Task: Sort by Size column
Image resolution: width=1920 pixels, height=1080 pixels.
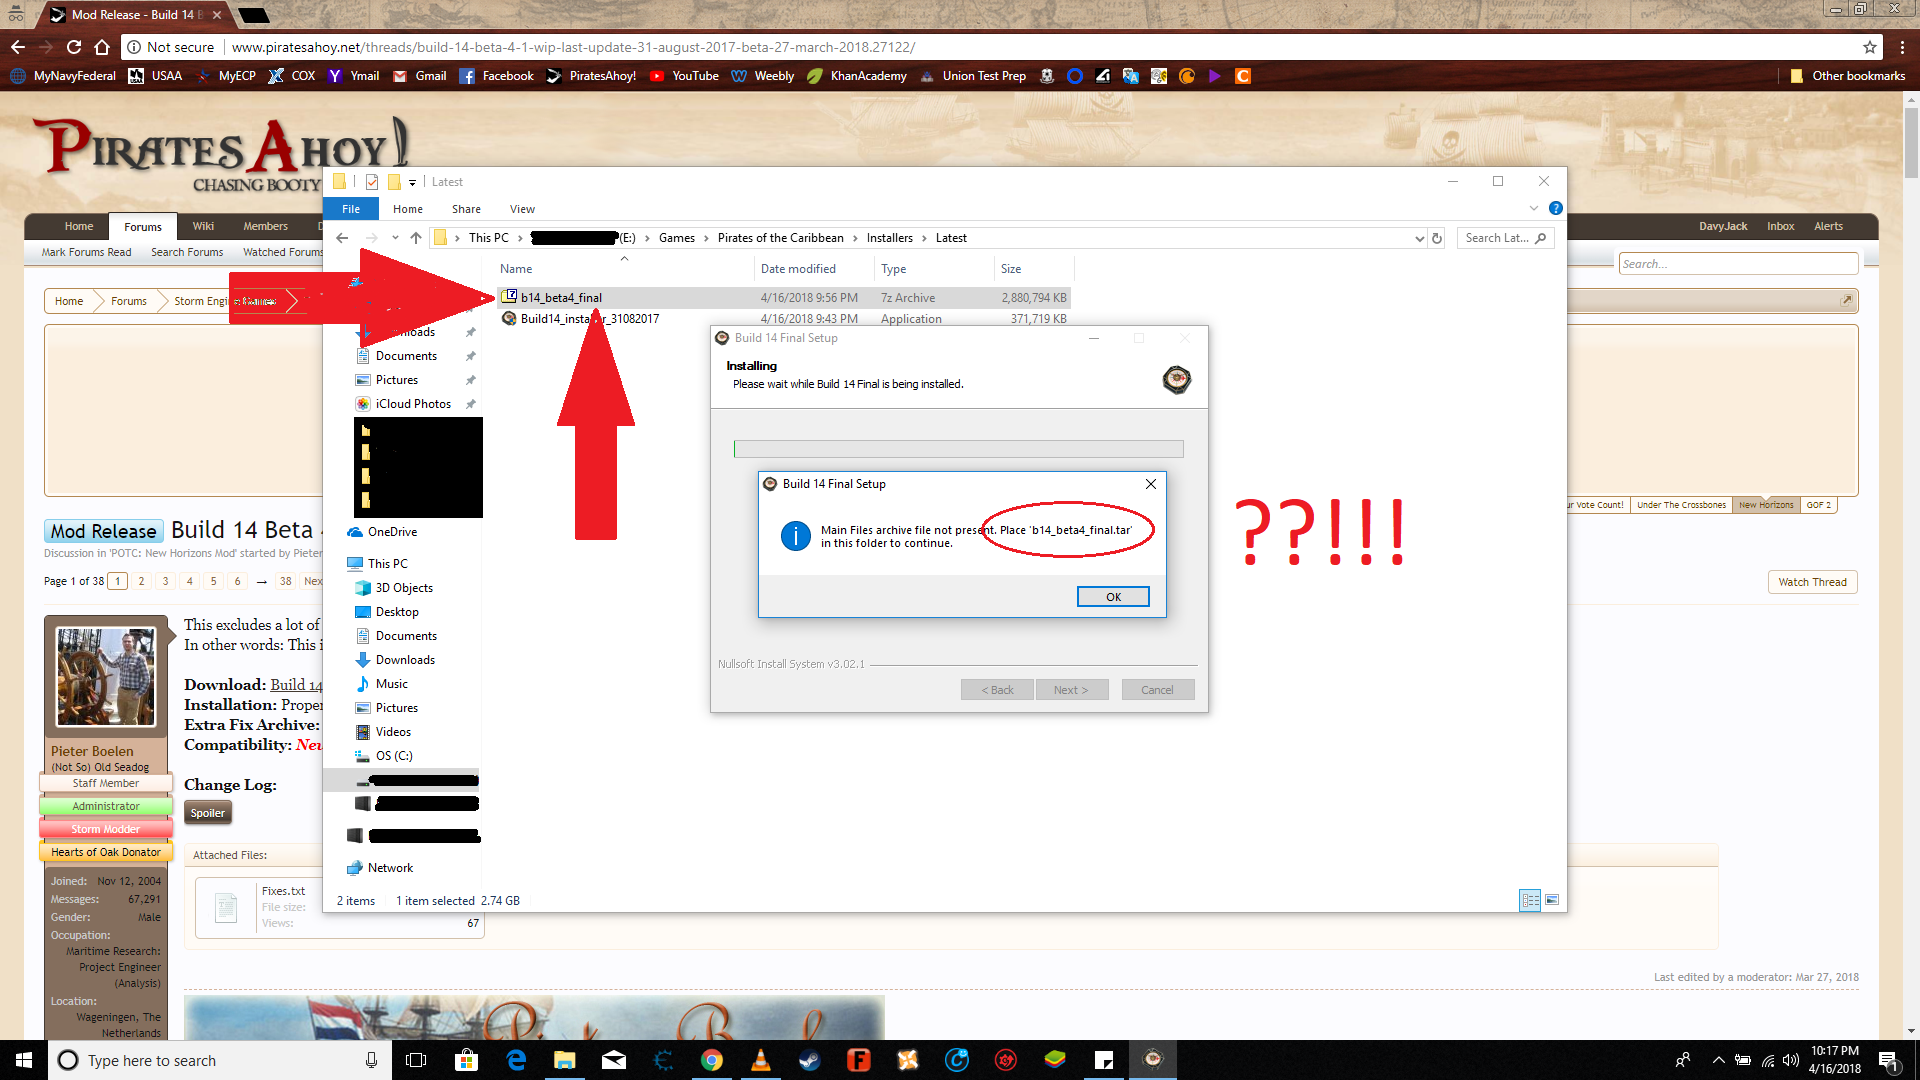Action: [x=1034, y=269]
